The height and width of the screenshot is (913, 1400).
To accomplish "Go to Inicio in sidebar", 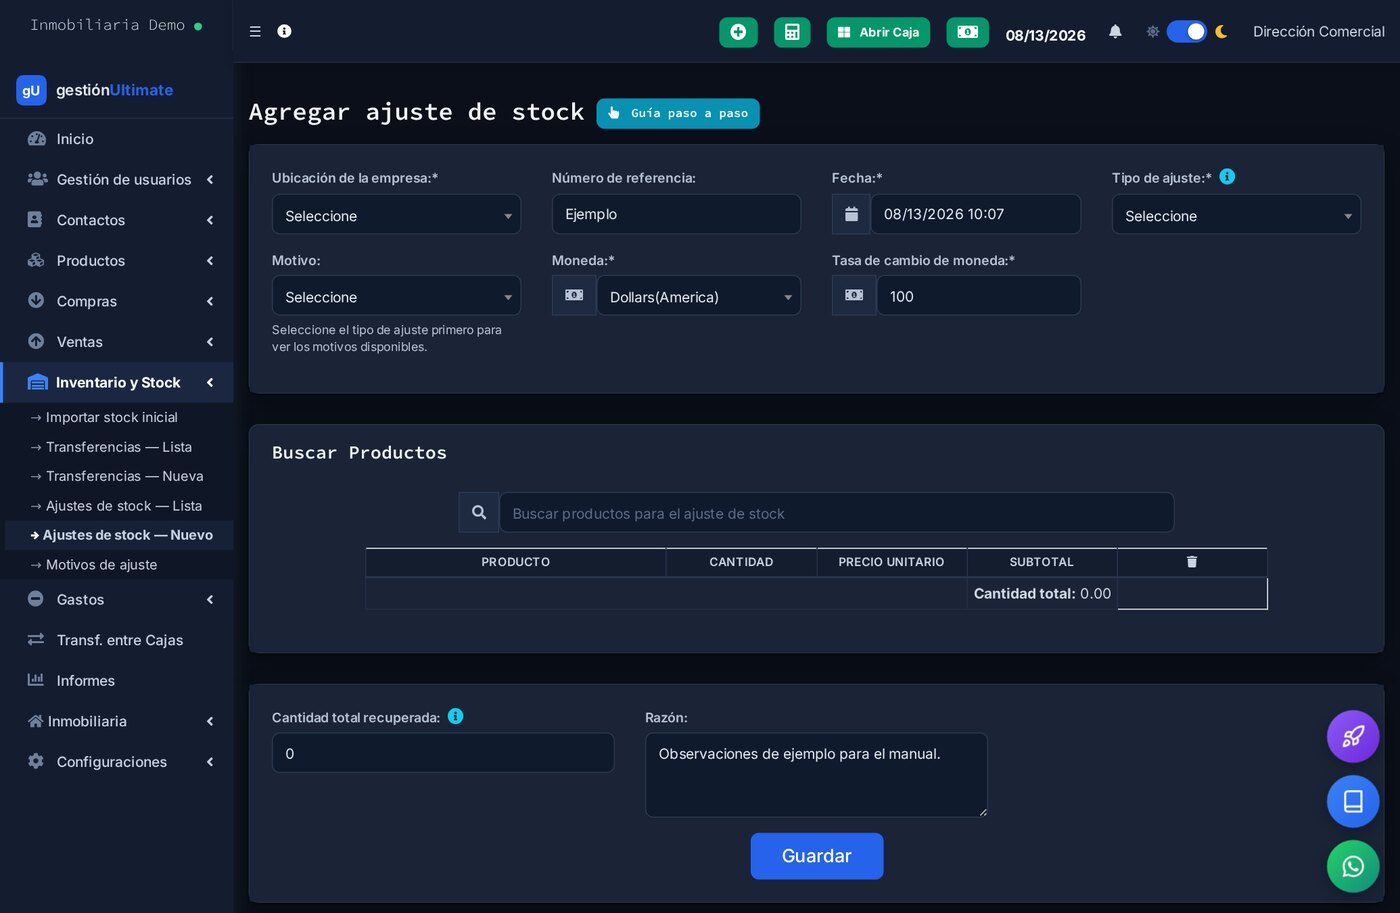I will [117, 139].
